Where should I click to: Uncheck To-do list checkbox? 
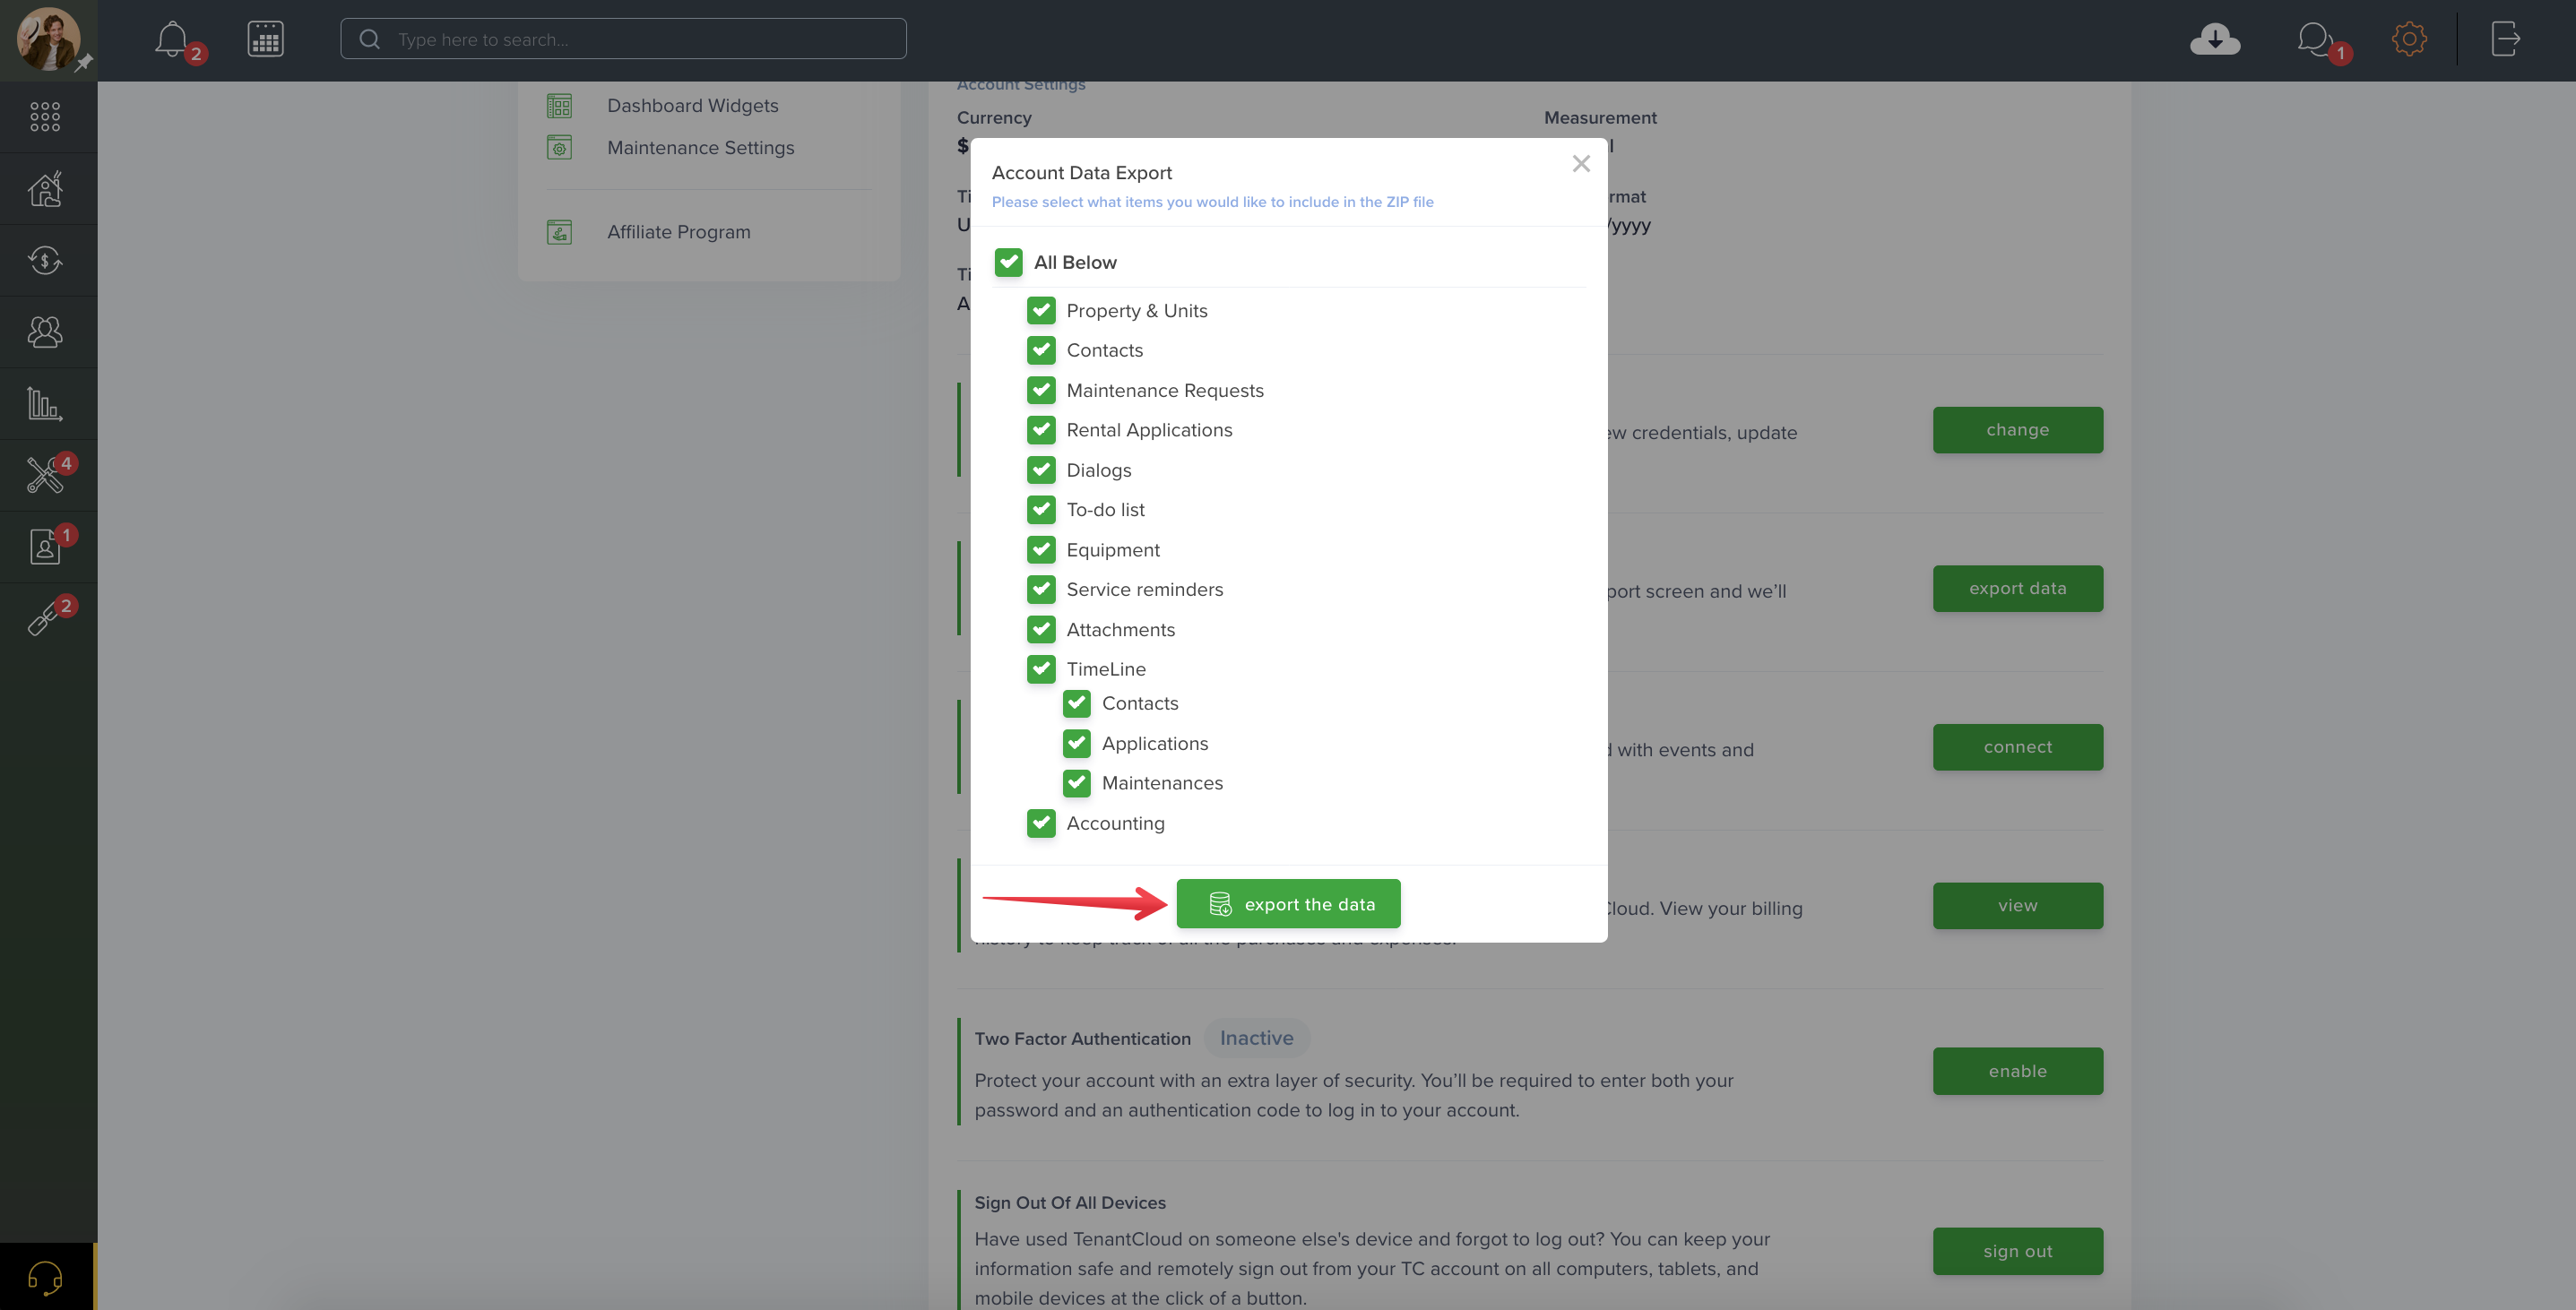[x=1041, y=510]
